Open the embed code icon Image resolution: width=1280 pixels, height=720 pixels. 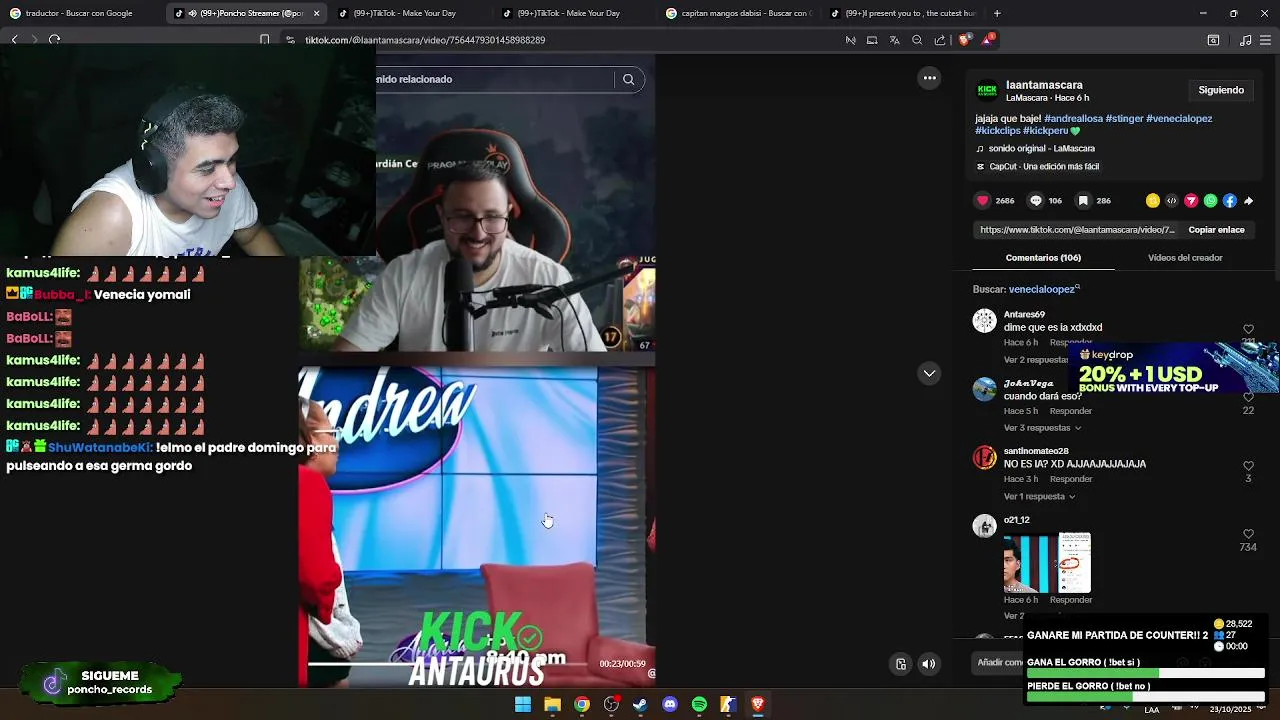click(1172, 201)
